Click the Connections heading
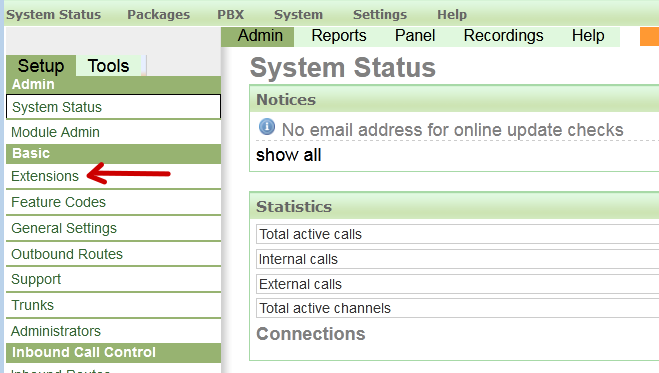The width and height of the screenshot is (659, 373). click(x=311, y=334)
